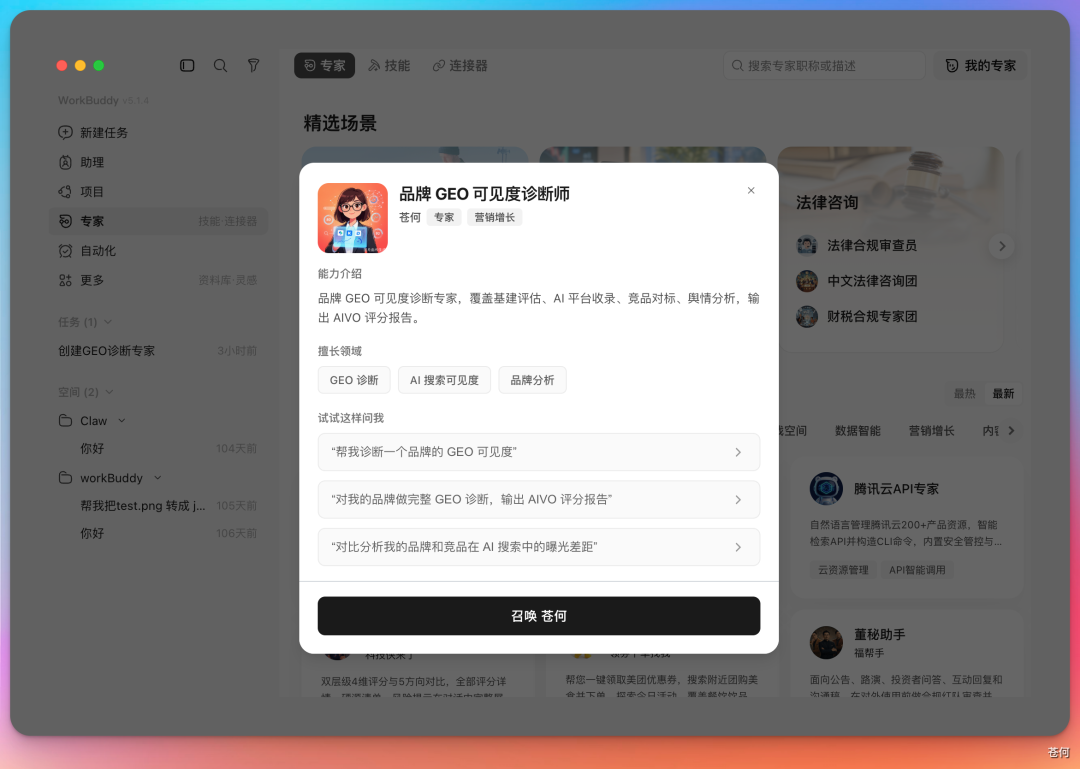Click the next arrow in 精选场景 carousel
Screen dimensions: 1080x769
coord(1002,246)
